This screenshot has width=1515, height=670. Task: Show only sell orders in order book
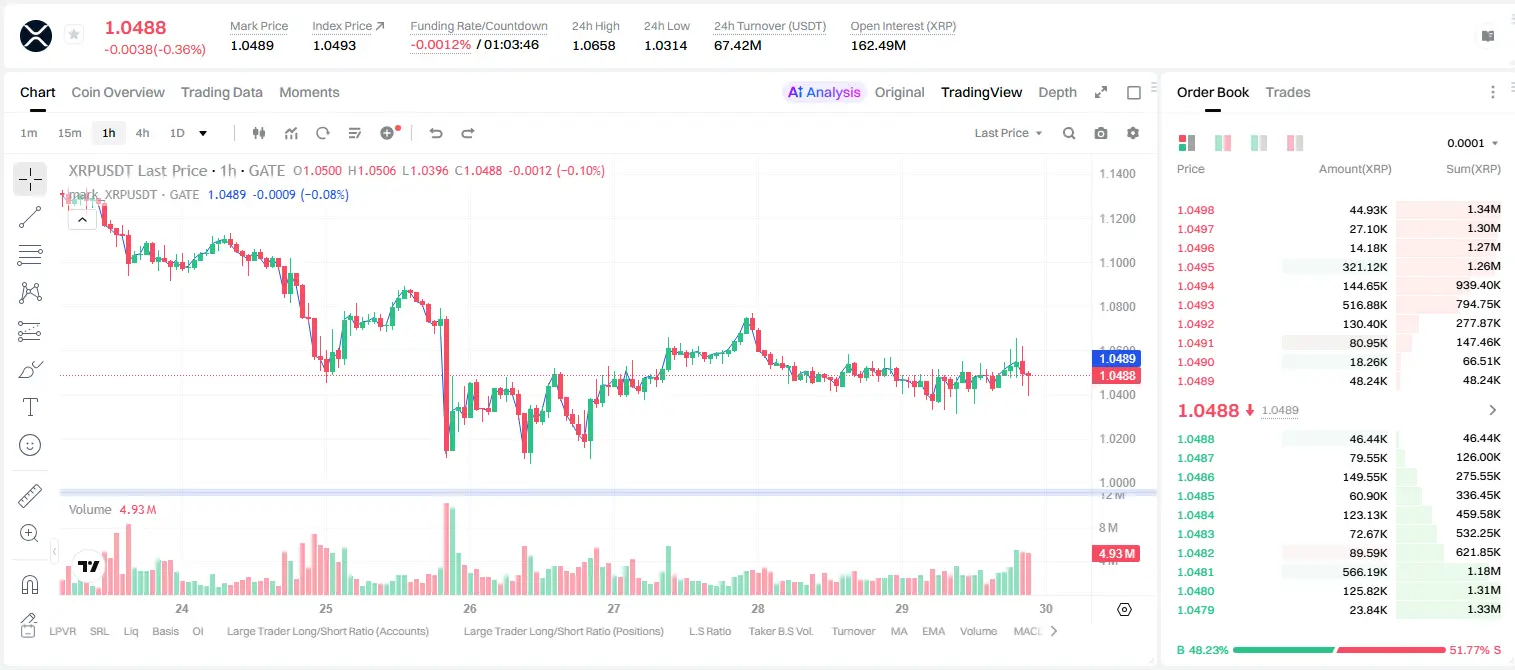coord(1295,143)
